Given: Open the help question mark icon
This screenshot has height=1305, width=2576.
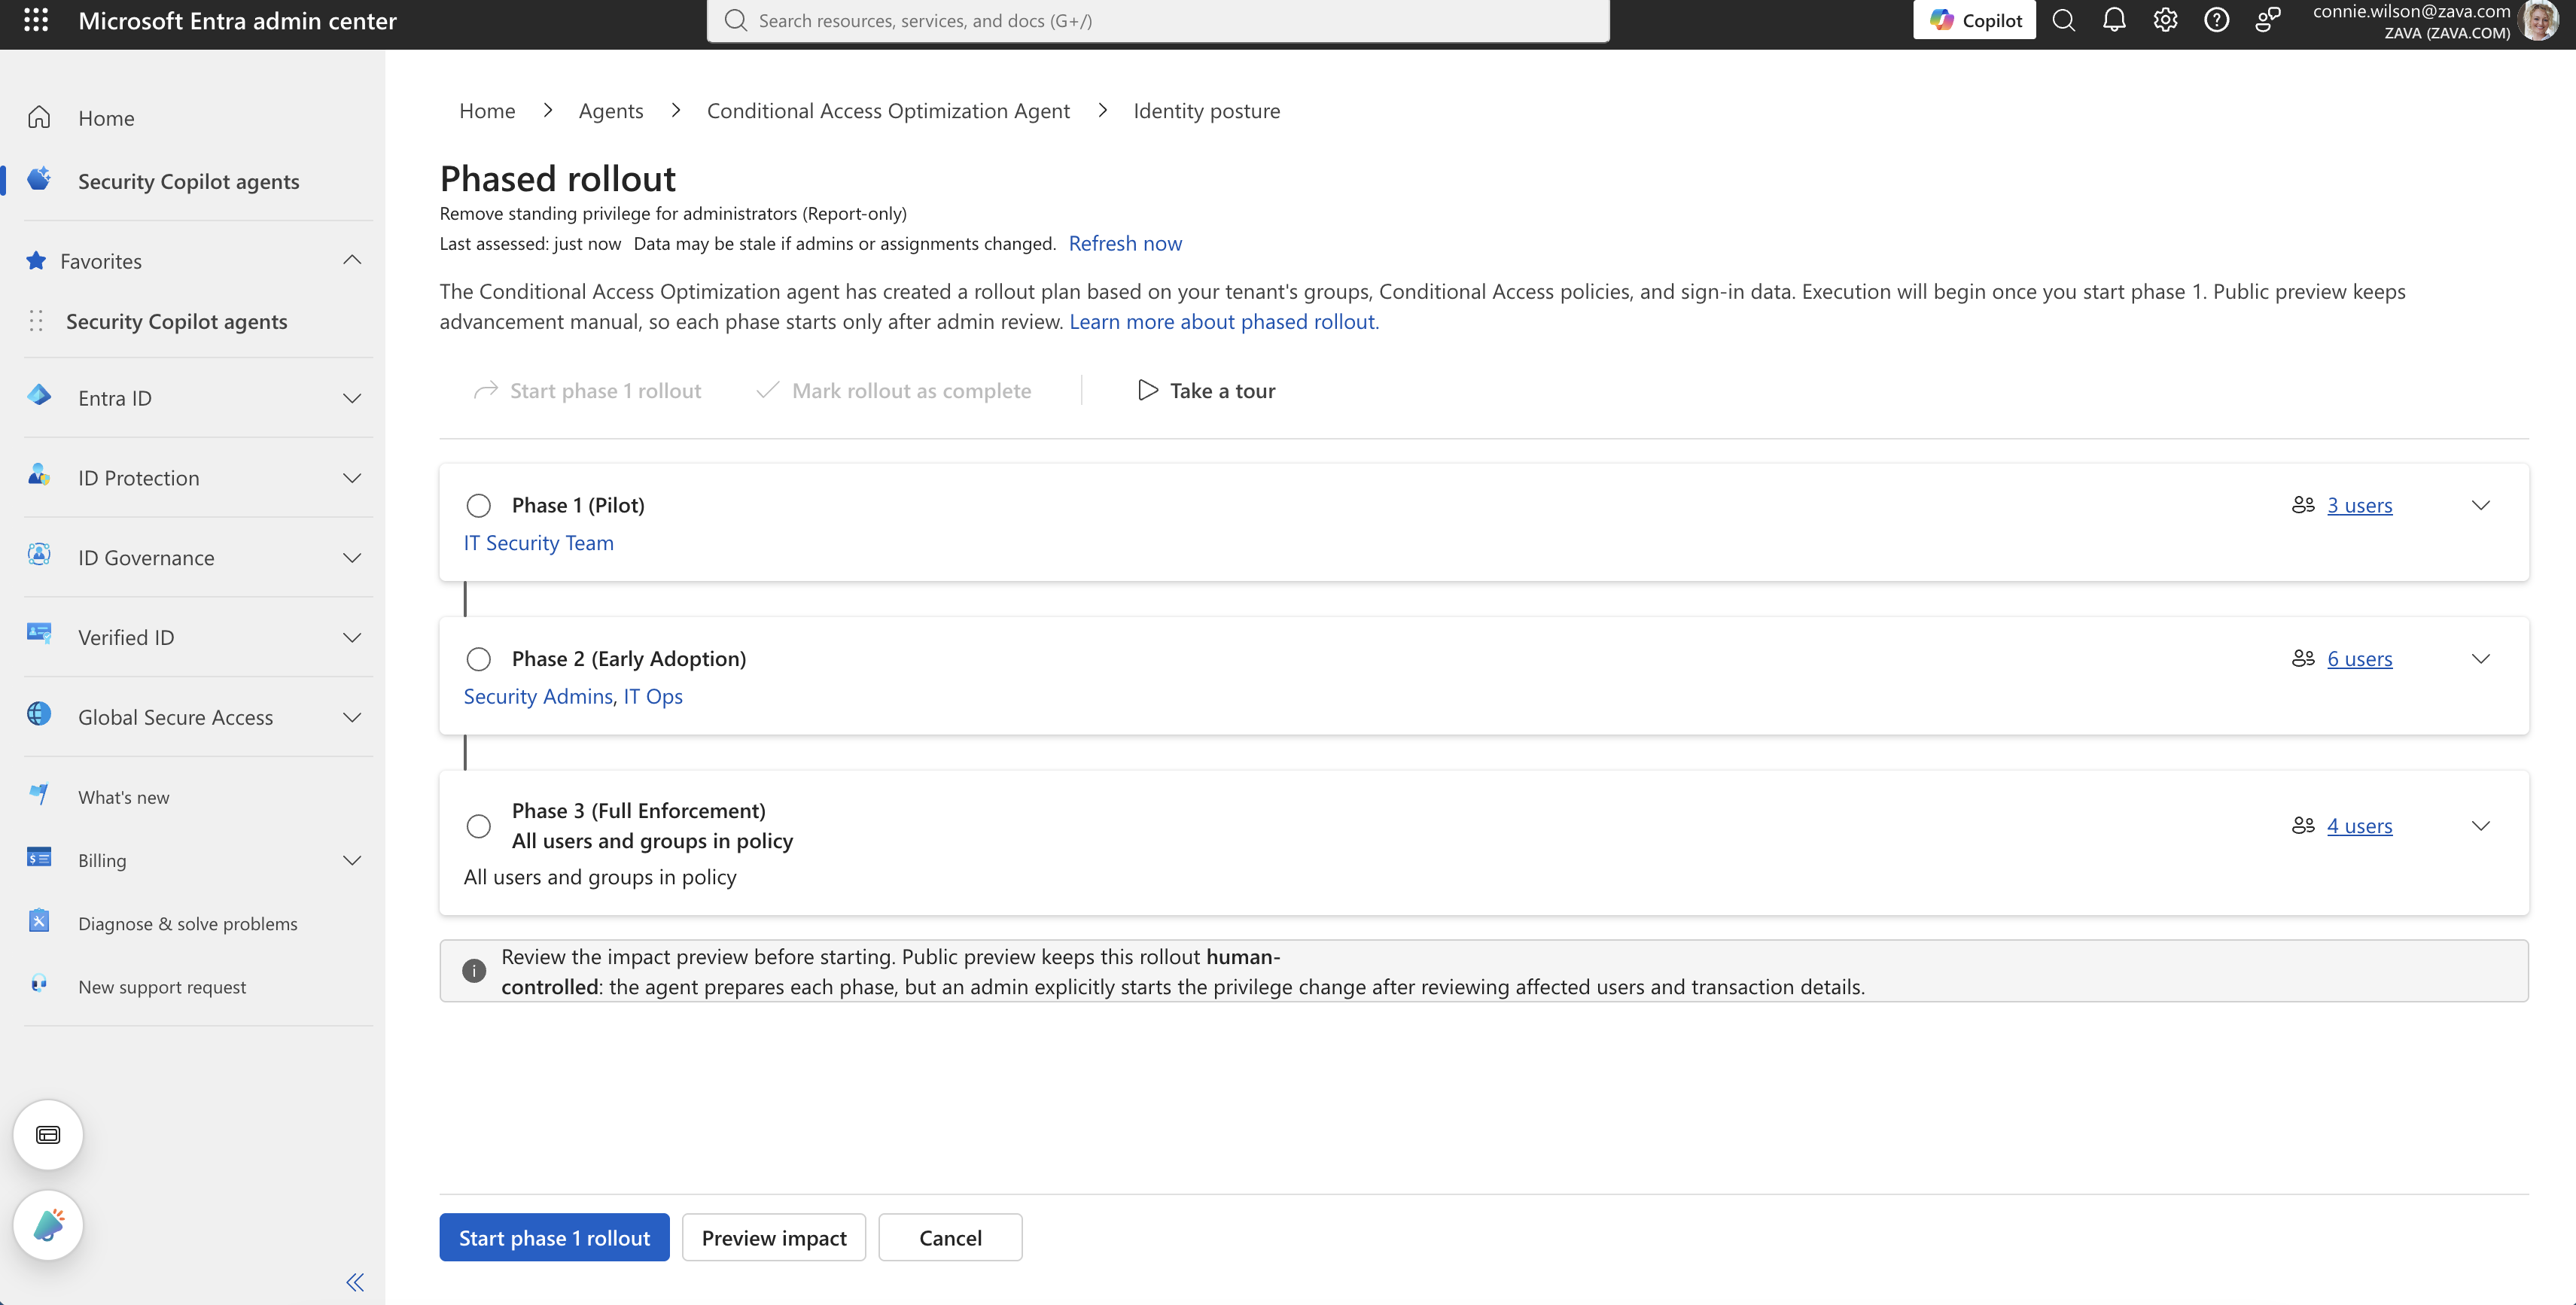Looking at the screenshot, I should pos(2216,20).
